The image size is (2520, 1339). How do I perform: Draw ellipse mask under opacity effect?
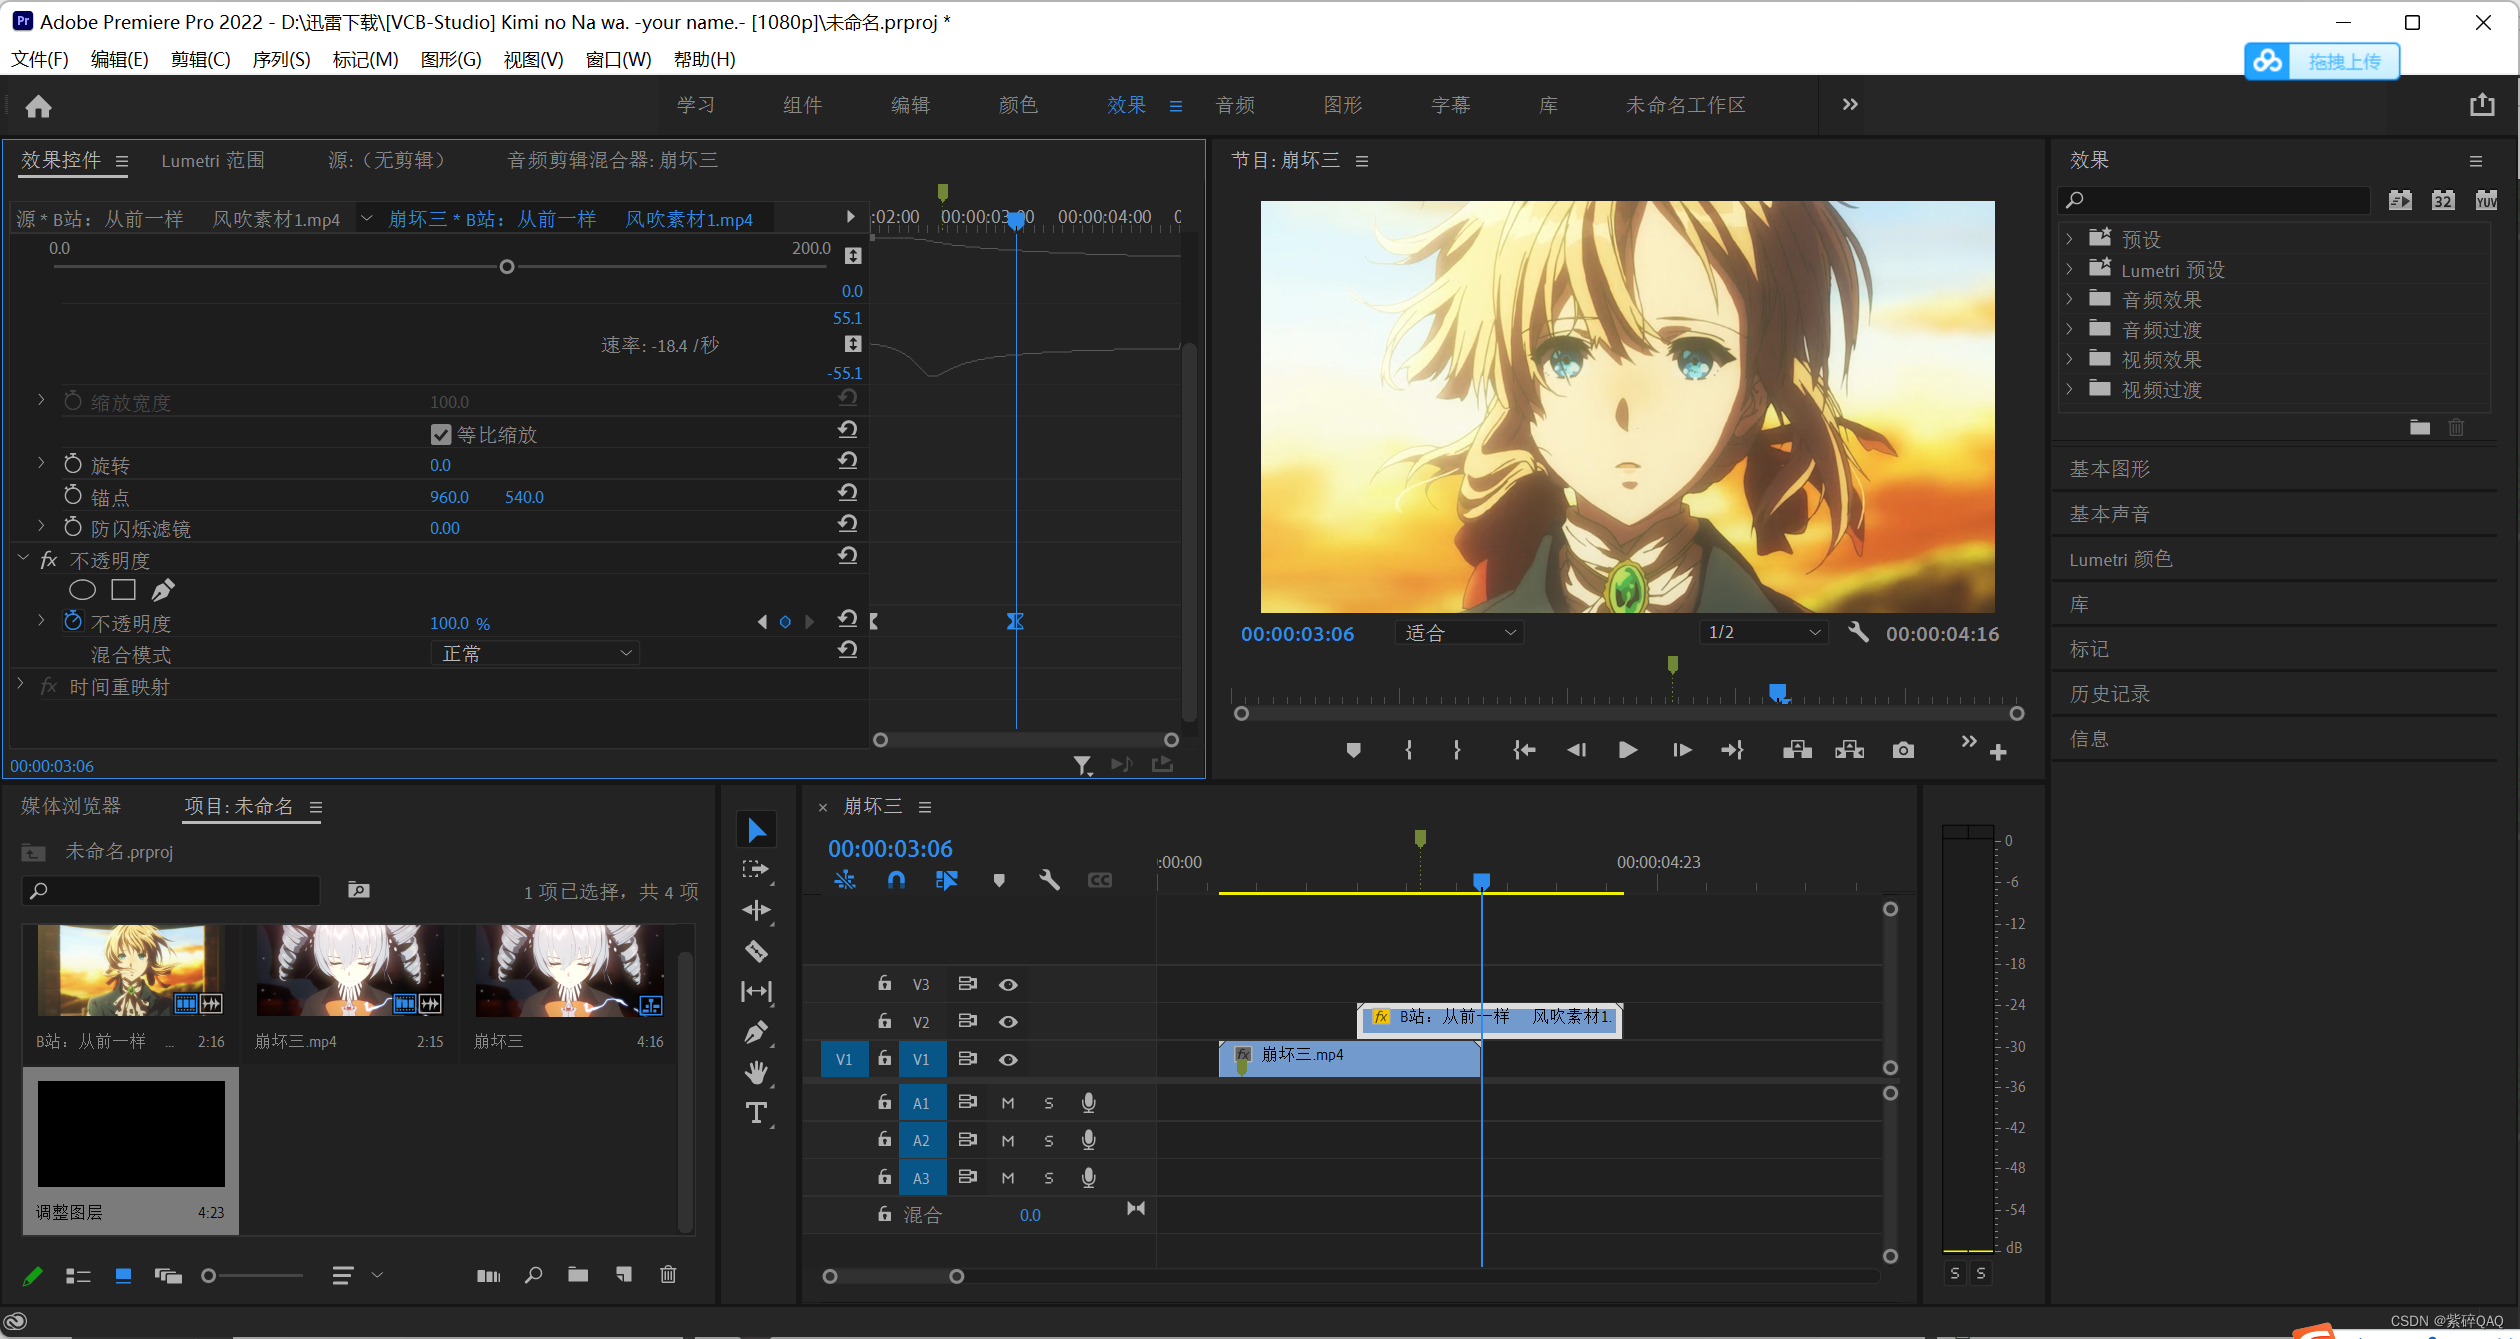tap(82, 590)
